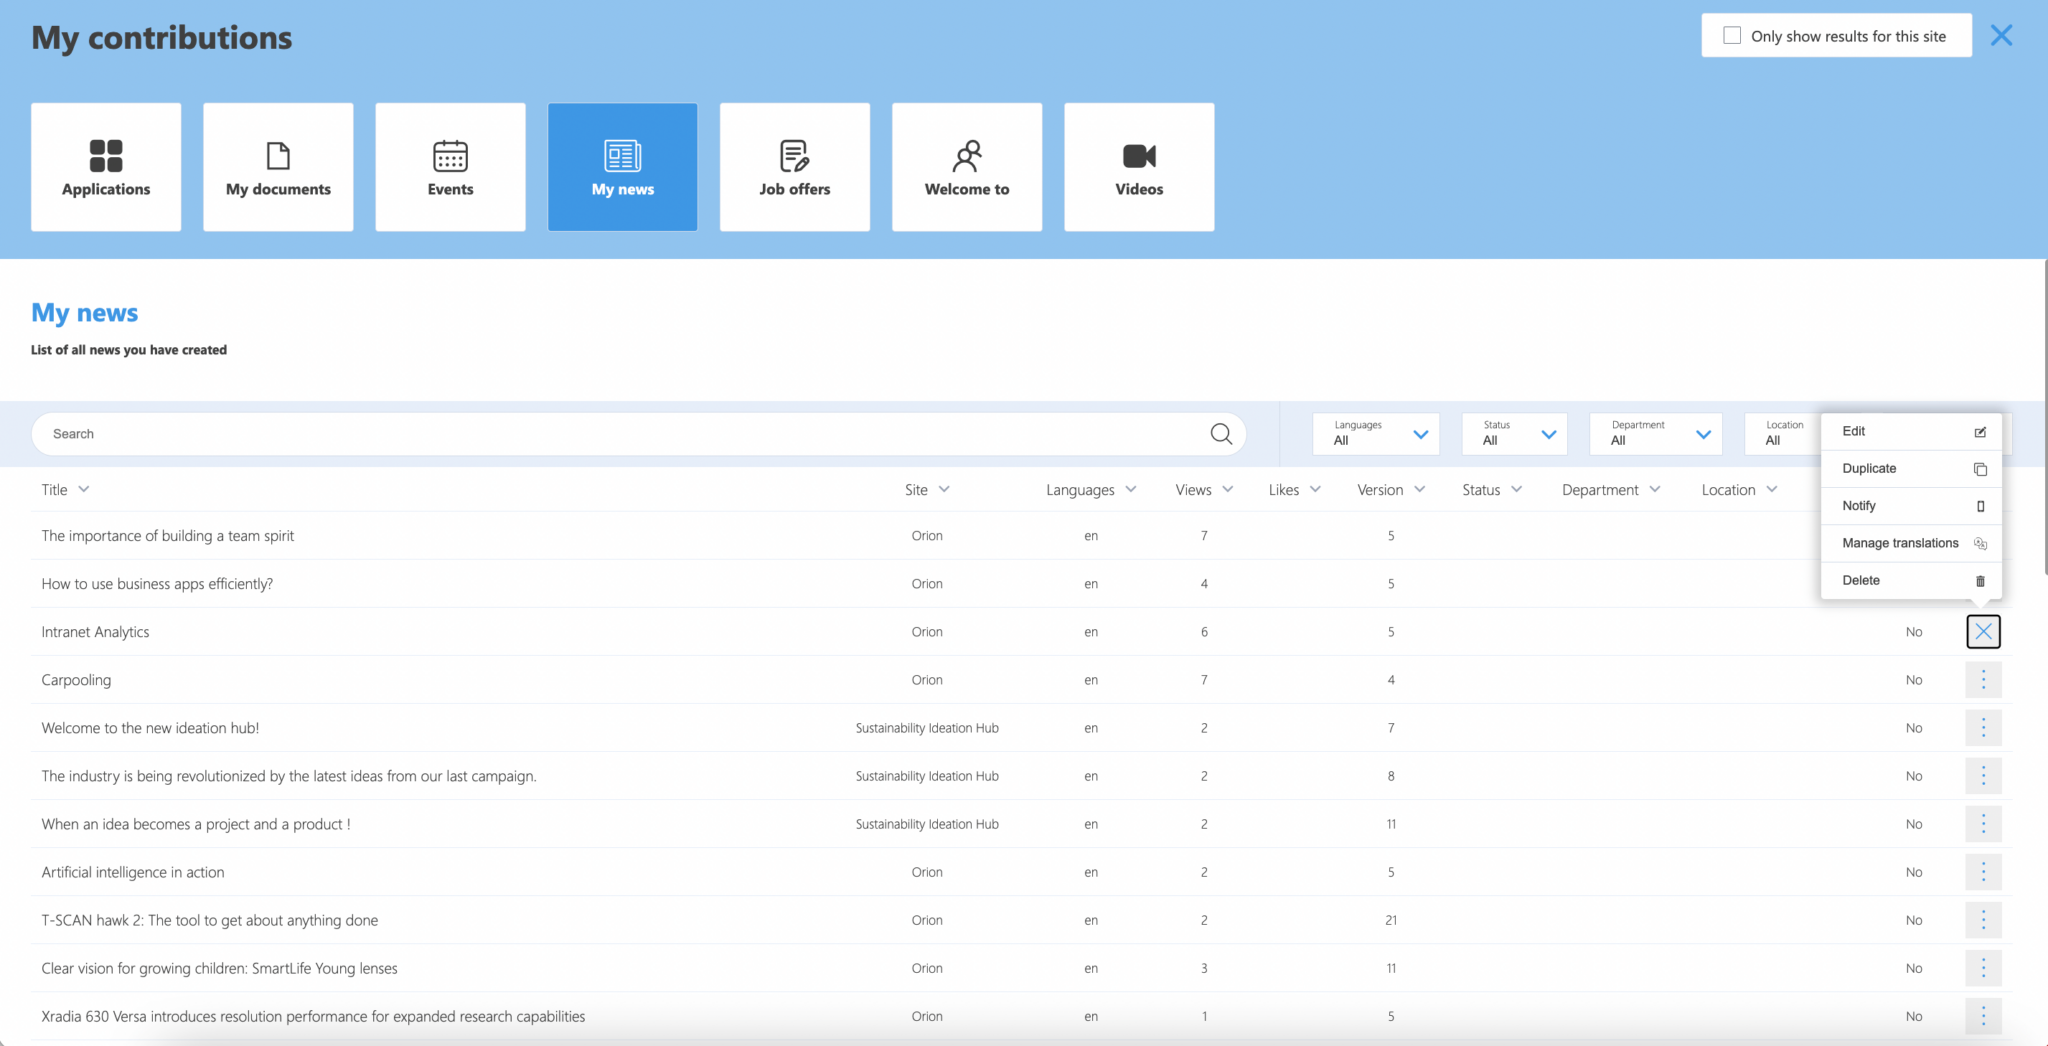This screenshot has width=2048, height=1046.
Task: Select Duplicate from the context menu
Action: tap(1869, 468)
